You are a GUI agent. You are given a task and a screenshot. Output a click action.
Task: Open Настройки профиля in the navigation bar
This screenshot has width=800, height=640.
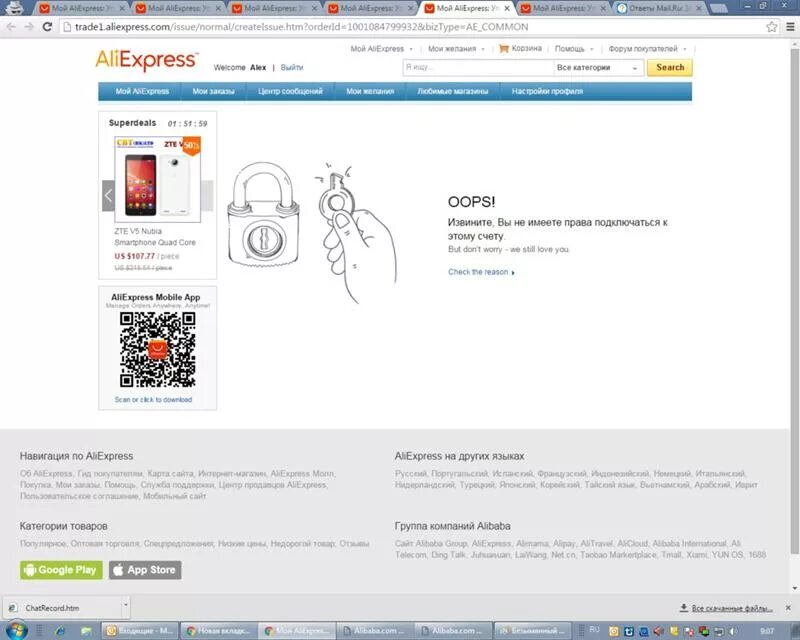(x=547, y=91)
